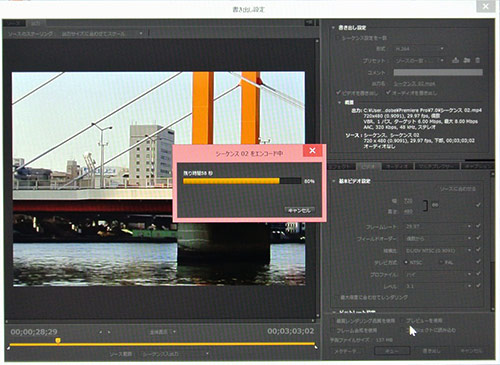Open the Source Scaling dropdown
The image size is (500, 365).
pyautogui.click(x=101, y=34)
